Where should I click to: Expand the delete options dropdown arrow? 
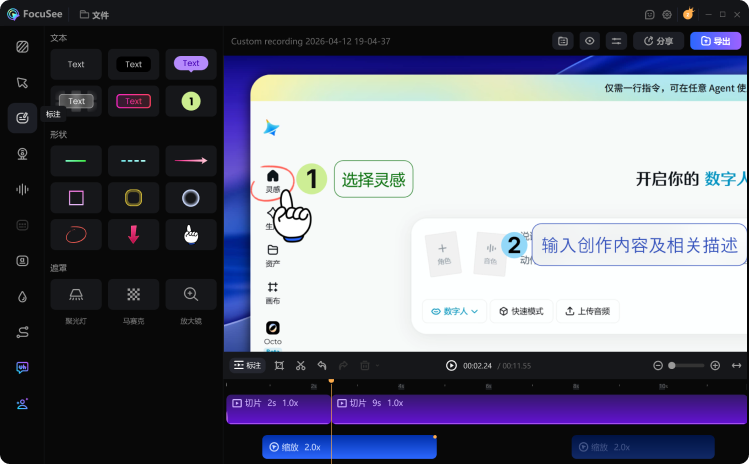tap(377, 366)
